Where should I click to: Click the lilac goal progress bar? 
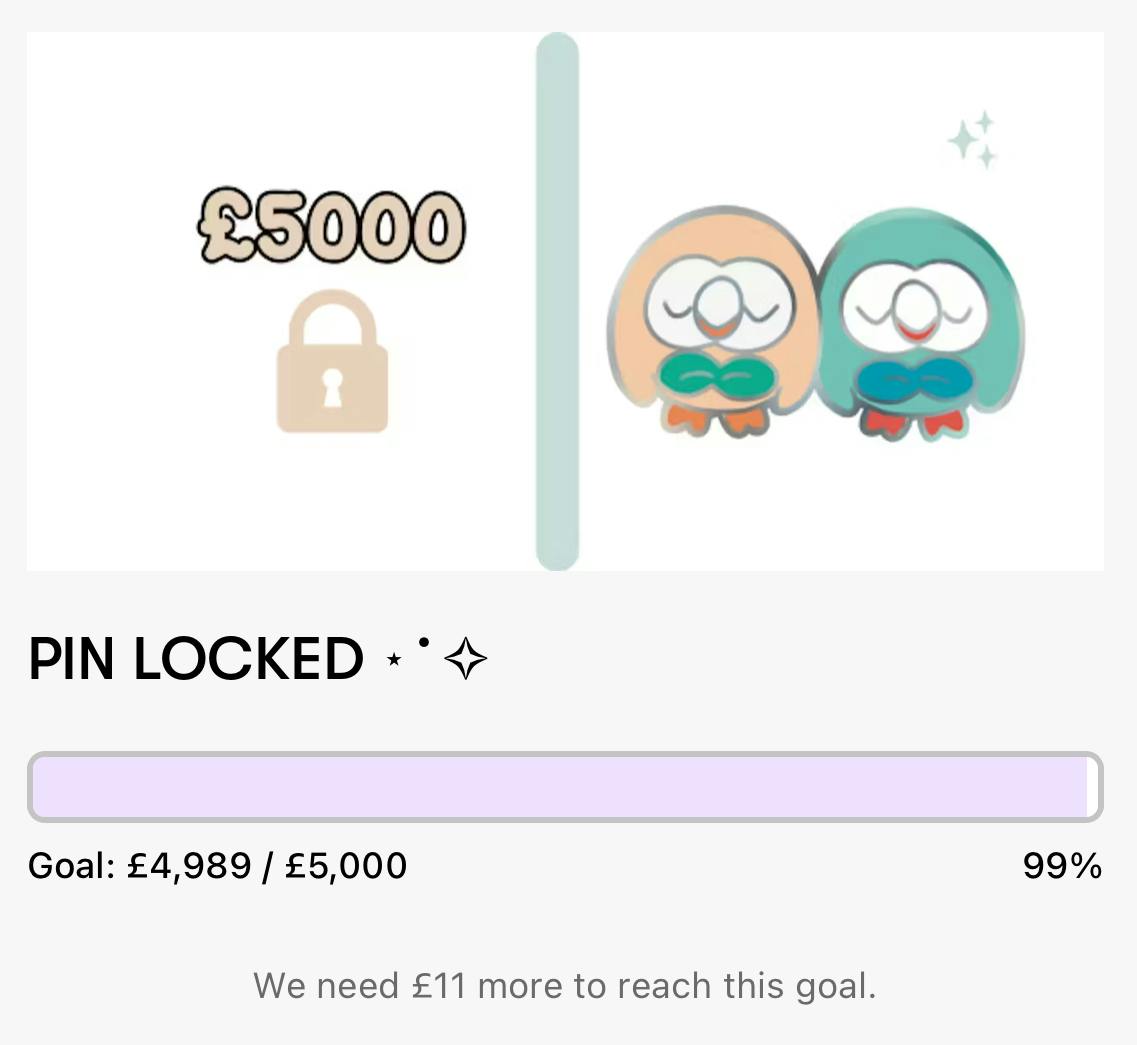coord(560,787)
